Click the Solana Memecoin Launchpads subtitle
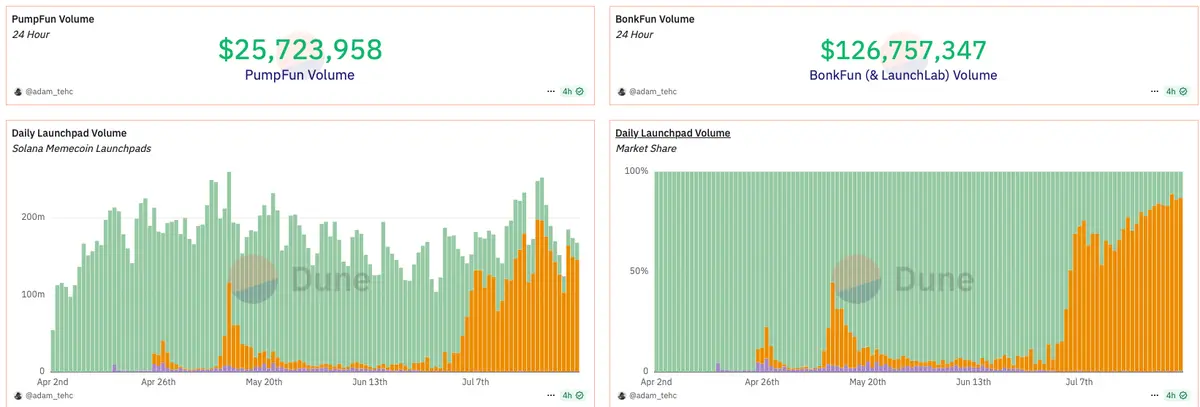 tap(81, 148)
